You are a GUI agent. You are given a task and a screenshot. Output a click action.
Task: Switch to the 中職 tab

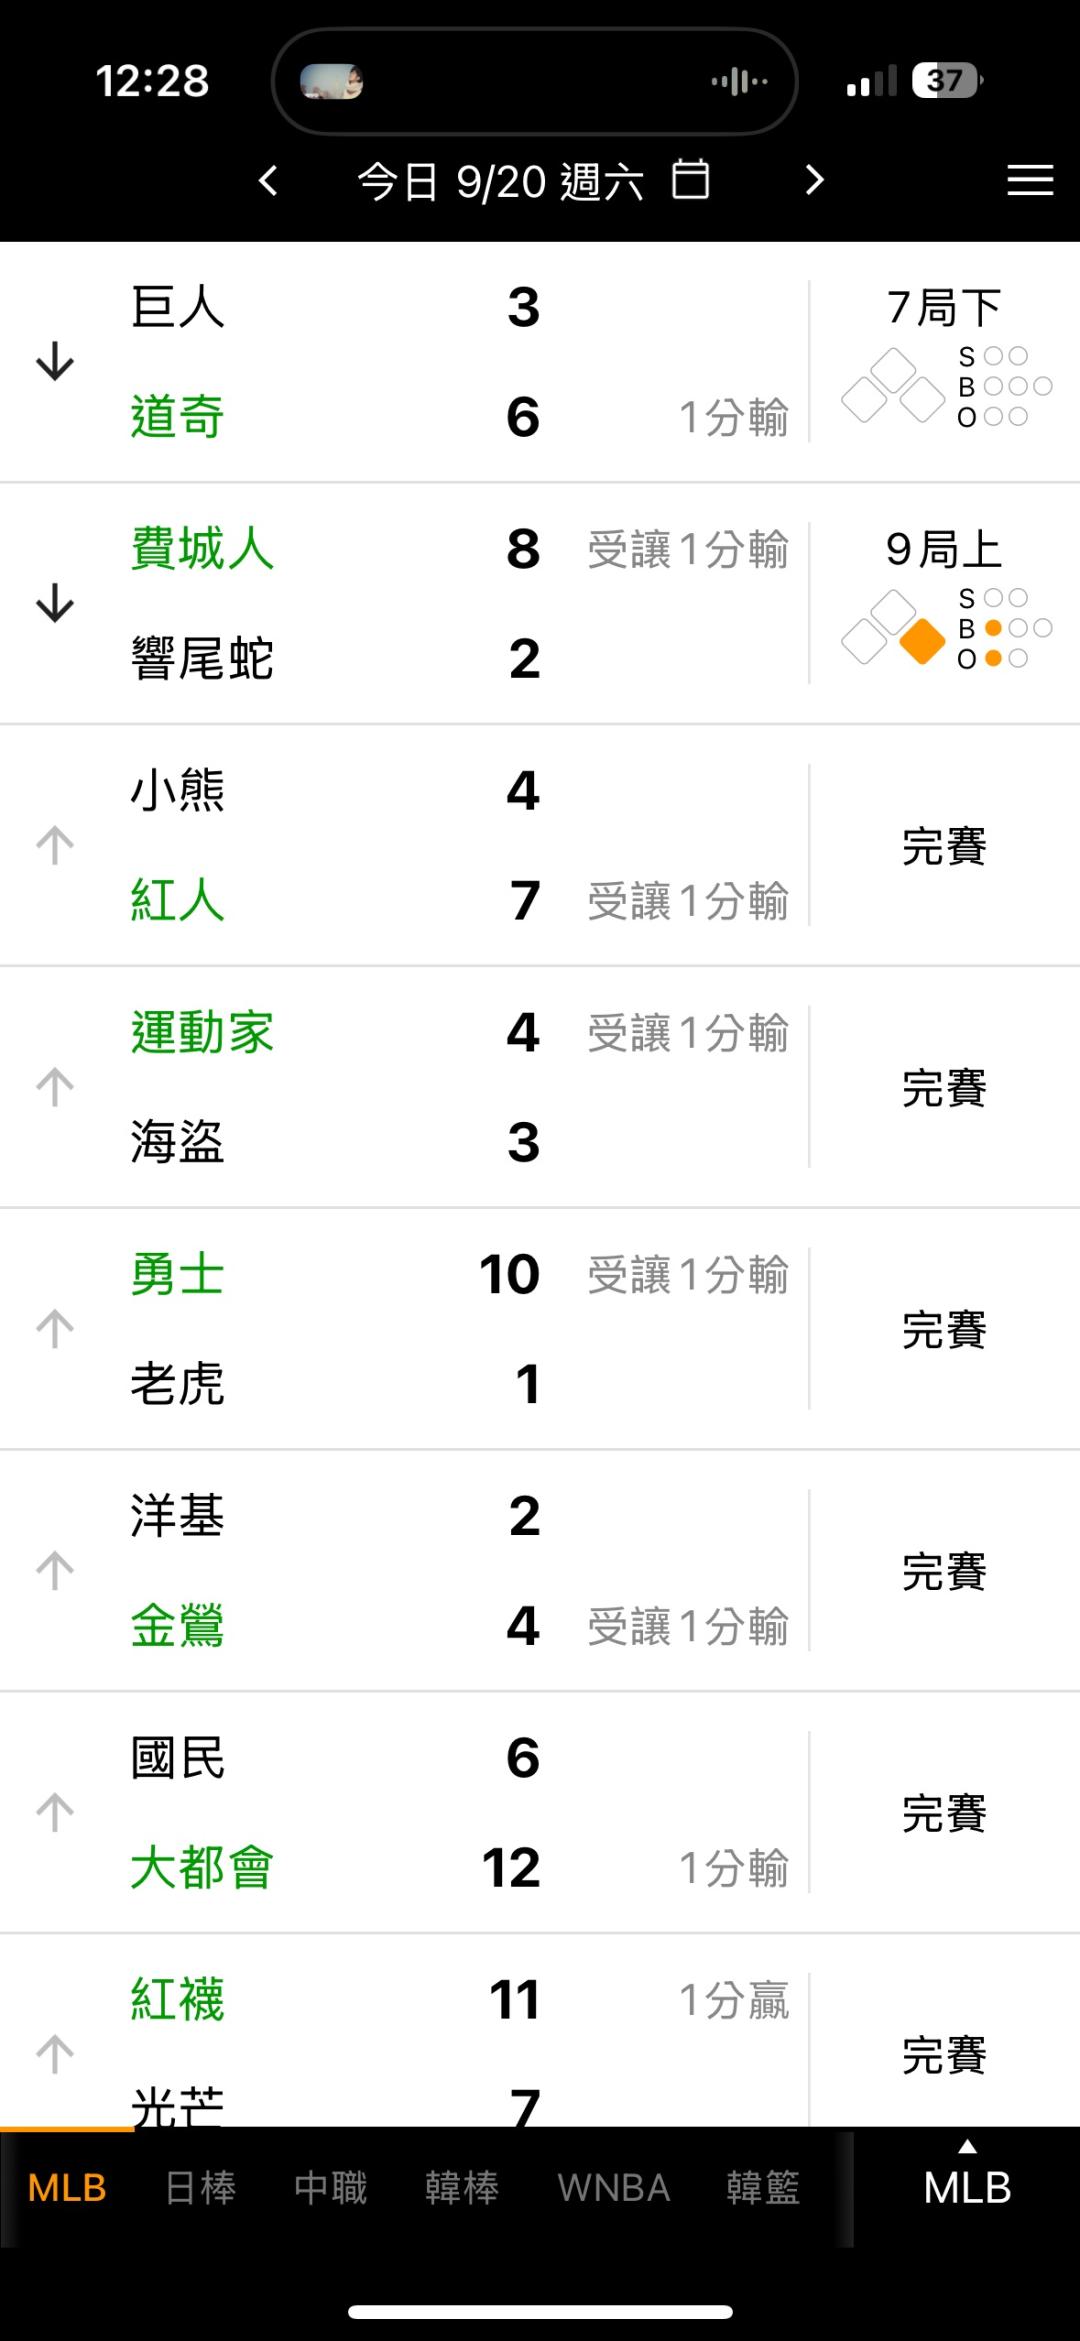(x=330, y=2188)
